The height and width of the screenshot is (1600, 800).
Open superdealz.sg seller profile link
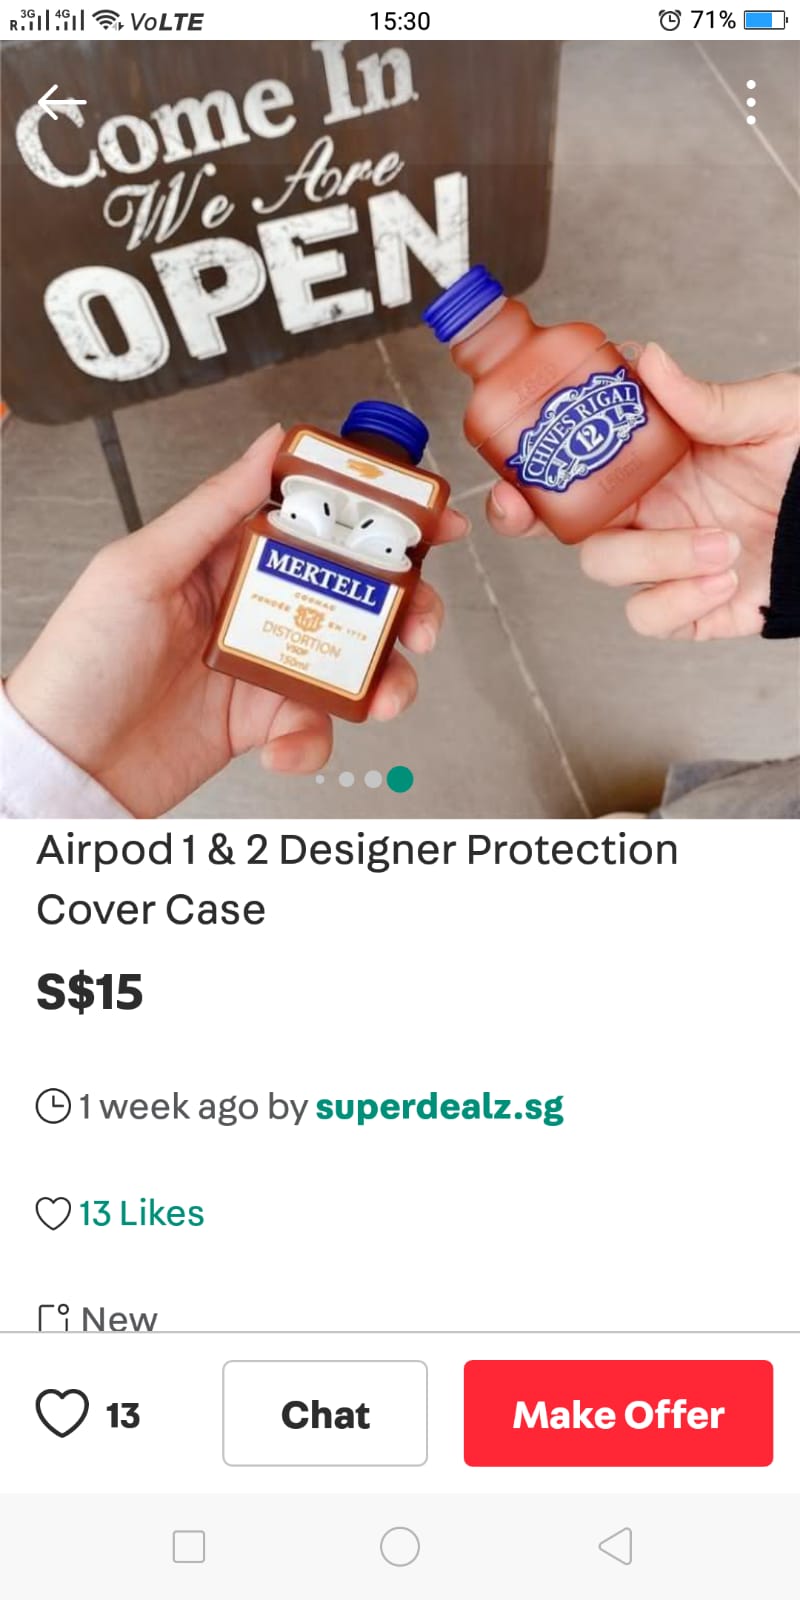[440, 1107]
